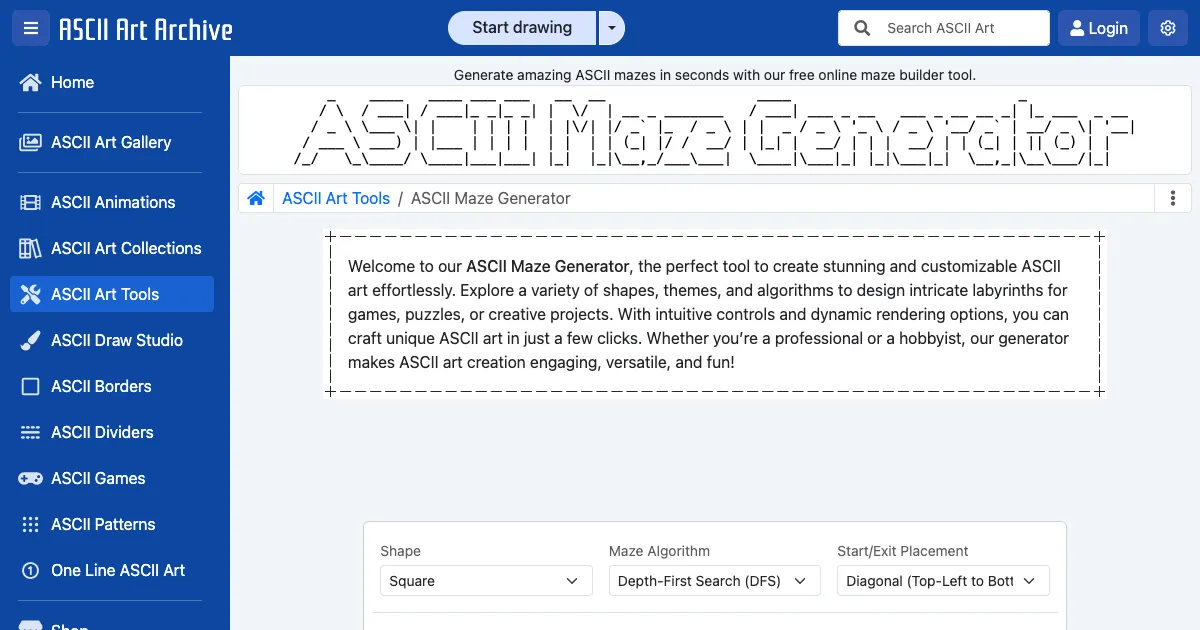The height and width of the screenshot is (630, 1200).
Task: Select ASCII Patterns from the sidebar
Action: [x=103, y=524]
